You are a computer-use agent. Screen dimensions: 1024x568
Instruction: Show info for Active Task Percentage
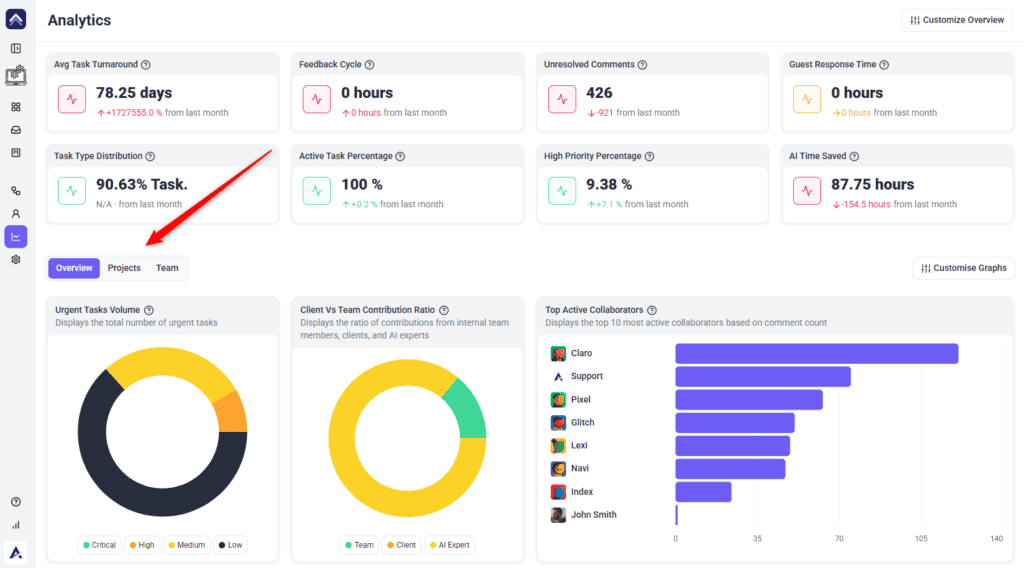pos(400,156)
